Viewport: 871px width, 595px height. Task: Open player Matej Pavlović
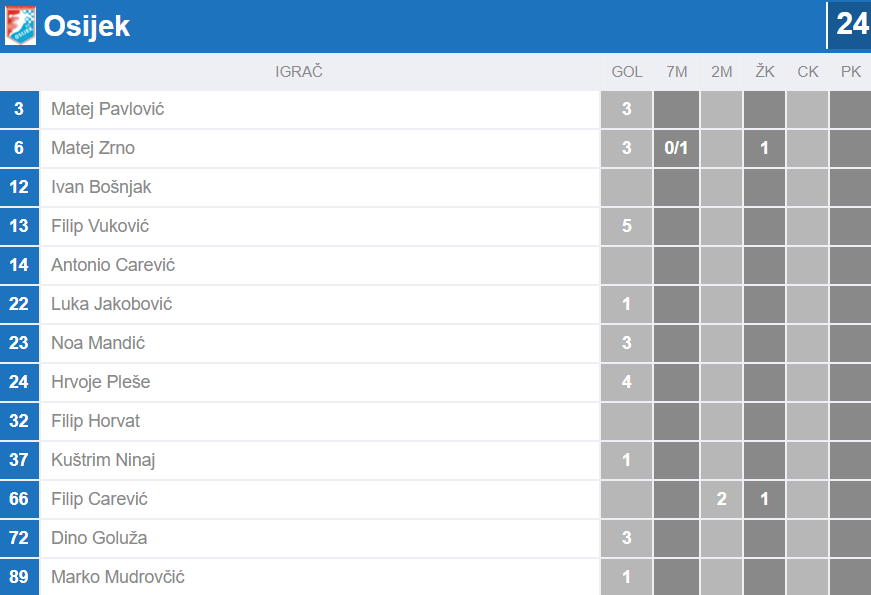tap(108, 109)
